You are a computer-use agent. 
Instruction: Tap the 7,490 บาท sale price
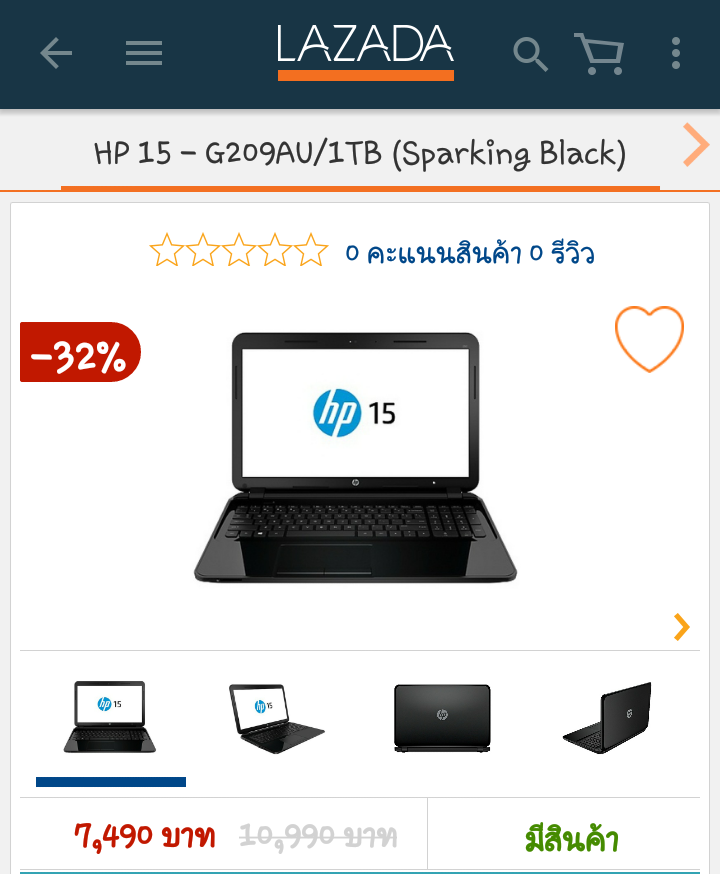(x=145, y=836)
